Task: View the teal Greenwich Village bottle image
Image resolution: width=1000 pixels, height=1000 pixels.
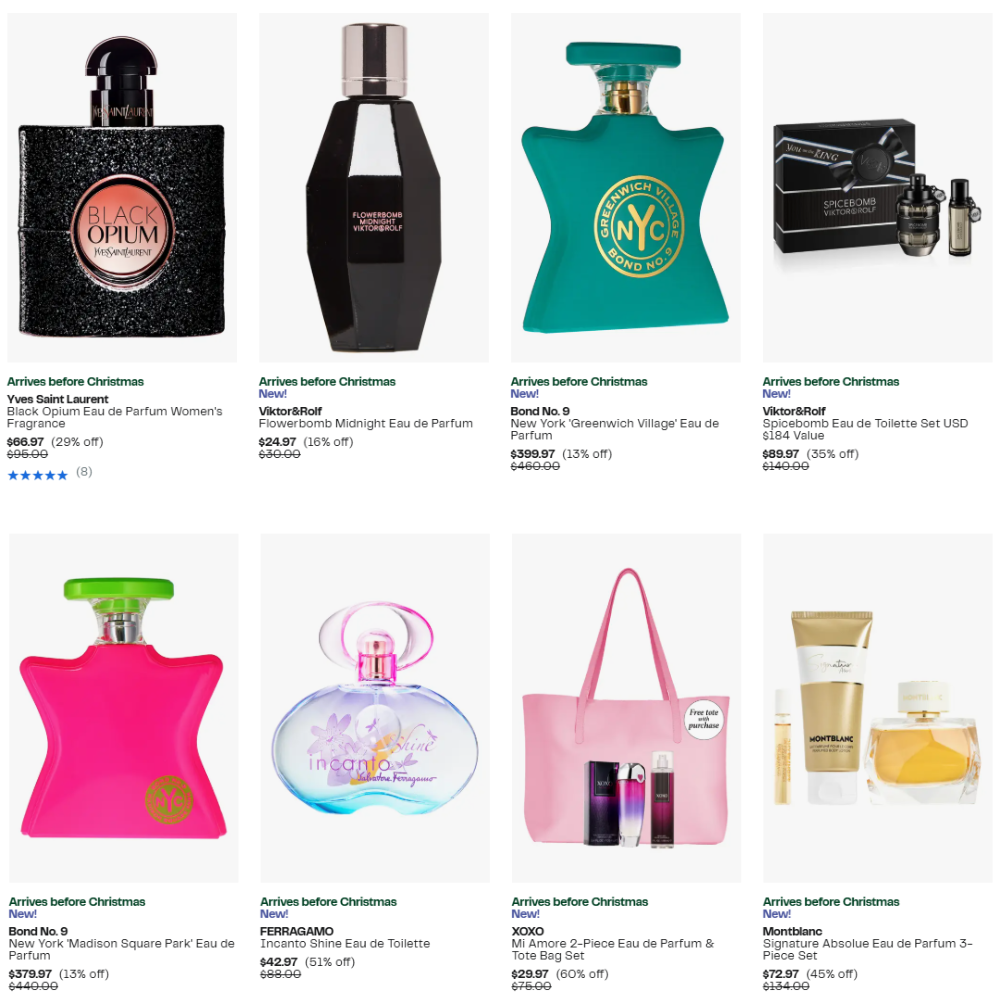Action: coord(626,188)
